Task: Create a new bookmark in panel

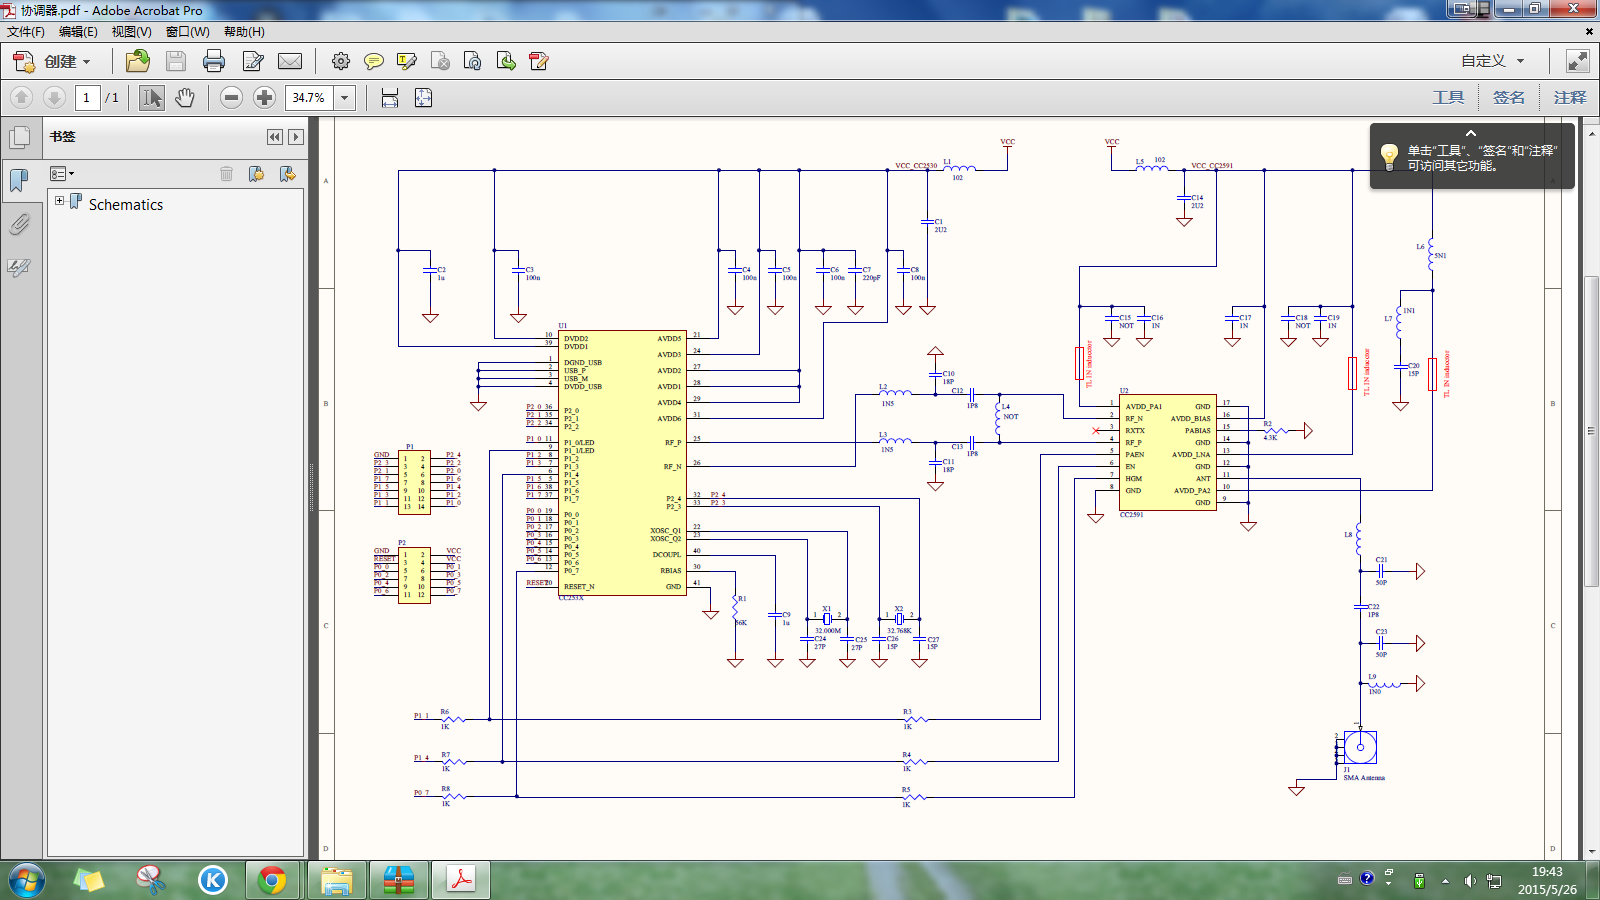Action: pyautogui.click(x=256, y=174)
